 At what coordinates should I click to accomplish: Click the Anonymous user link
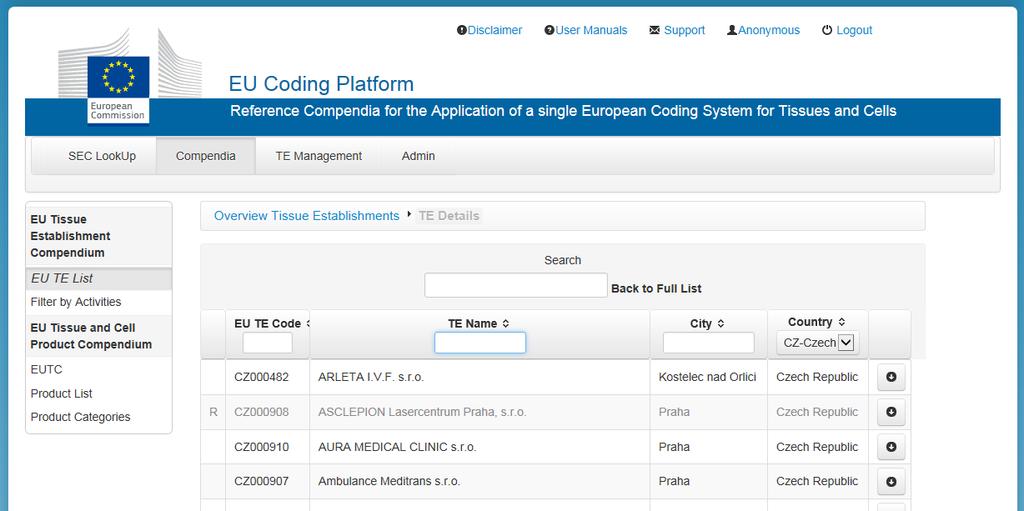coord(769,30)
